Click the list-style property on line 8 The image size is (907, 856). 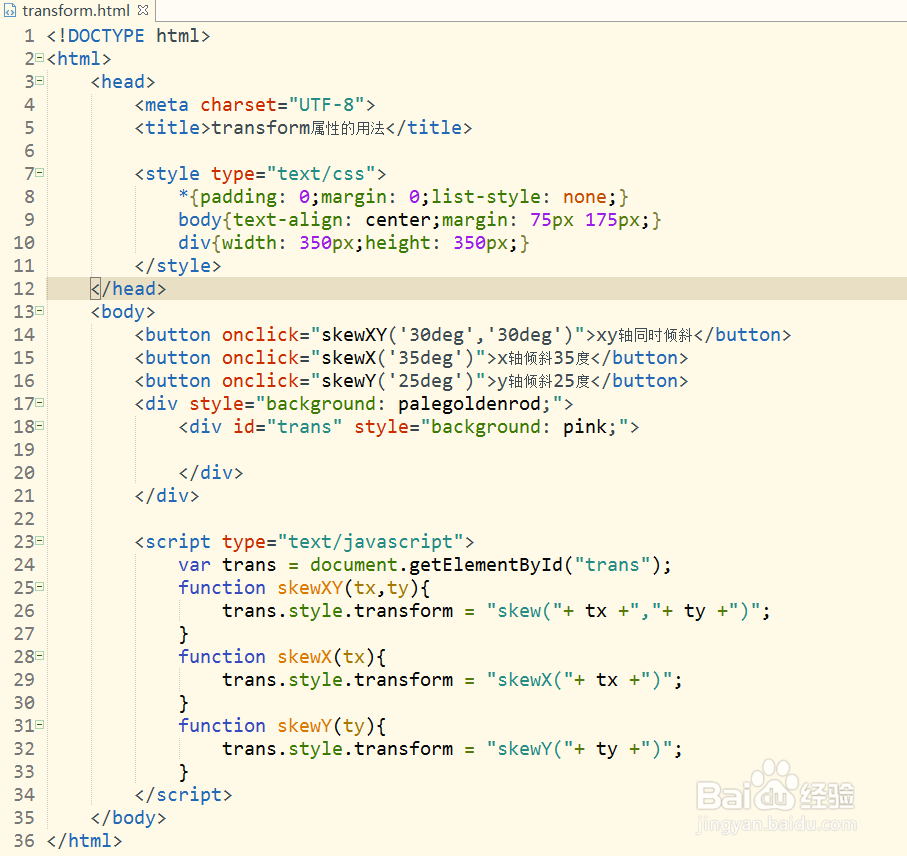coord(486,197)
